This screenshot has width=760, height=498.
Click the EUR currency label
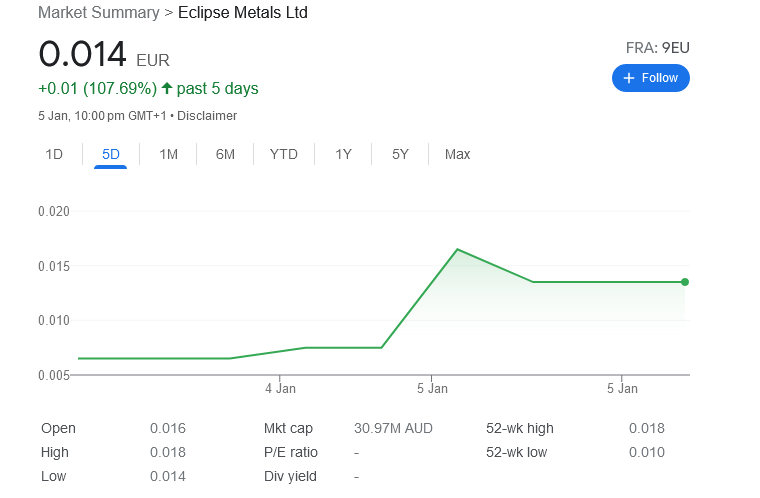(153, 61)
